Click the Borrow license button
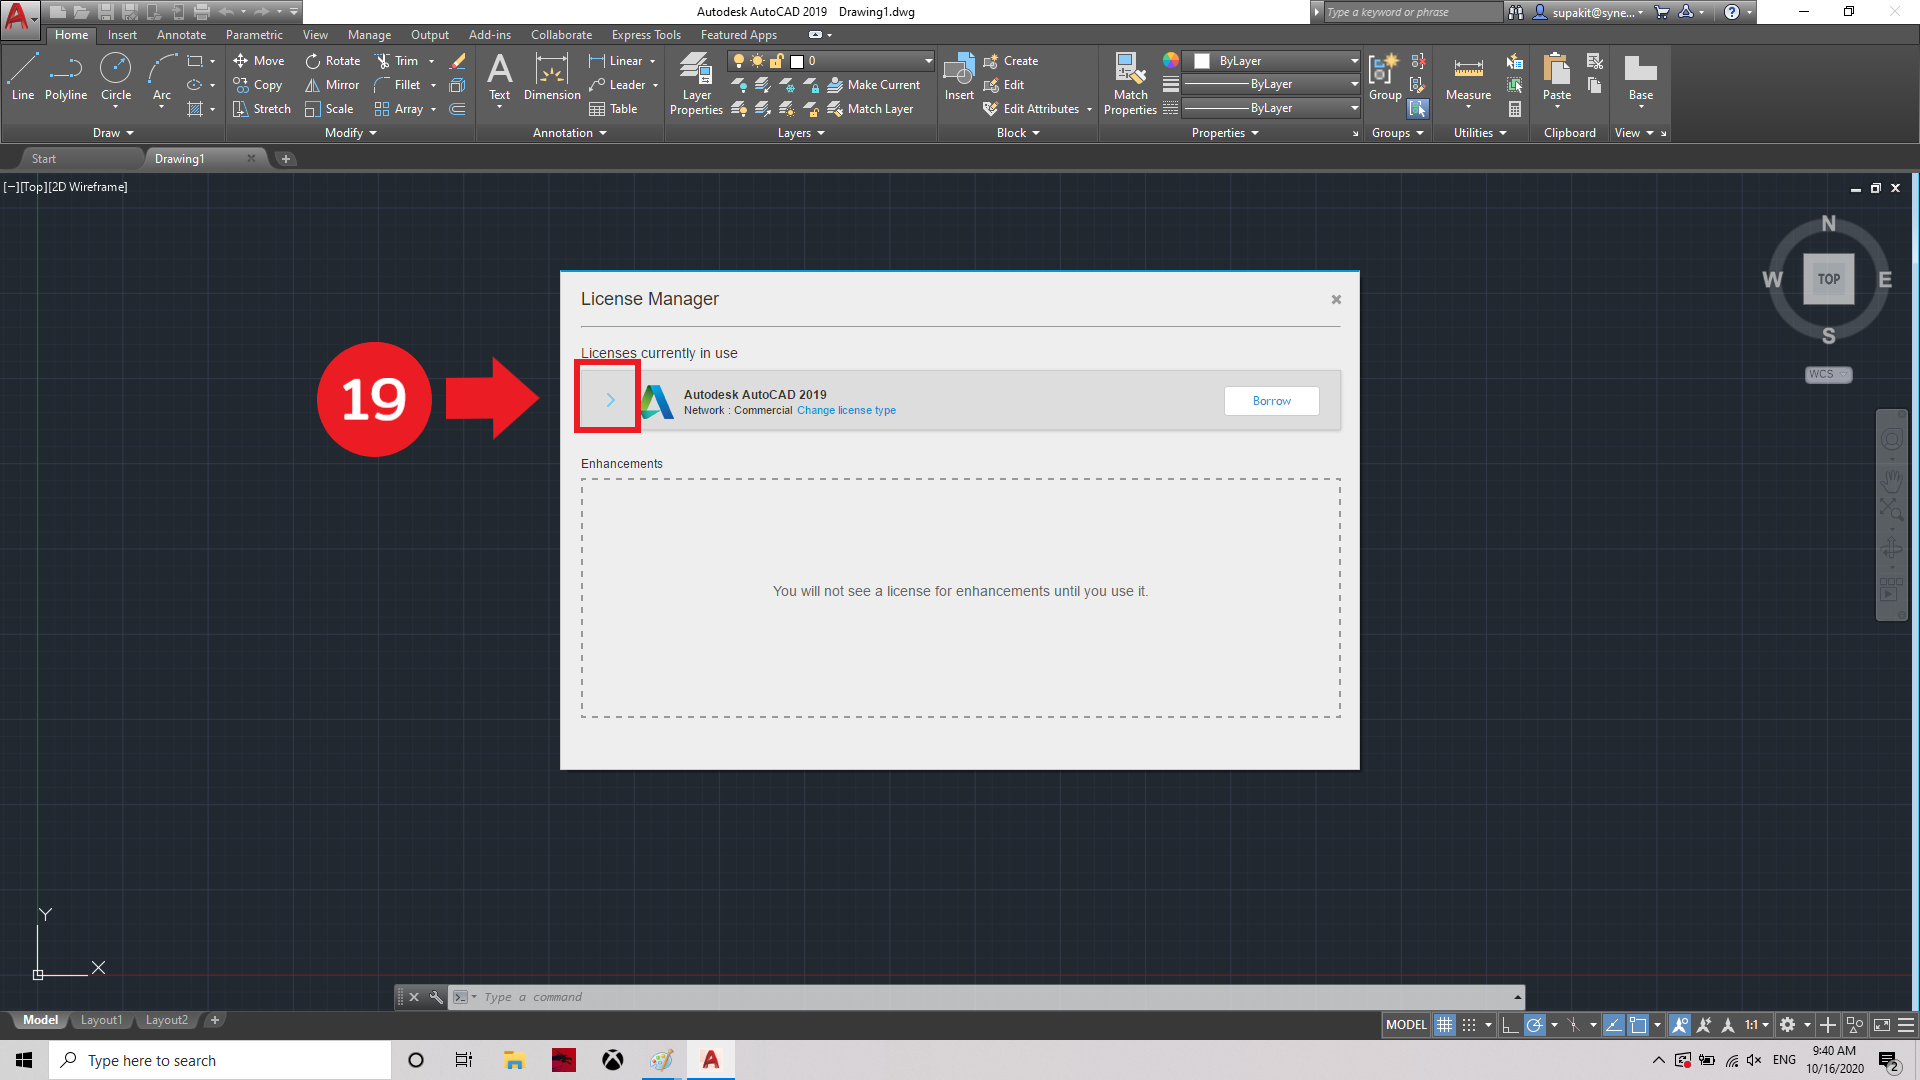This screenshot has width=1920, height=1080. tap(1271, 401)
